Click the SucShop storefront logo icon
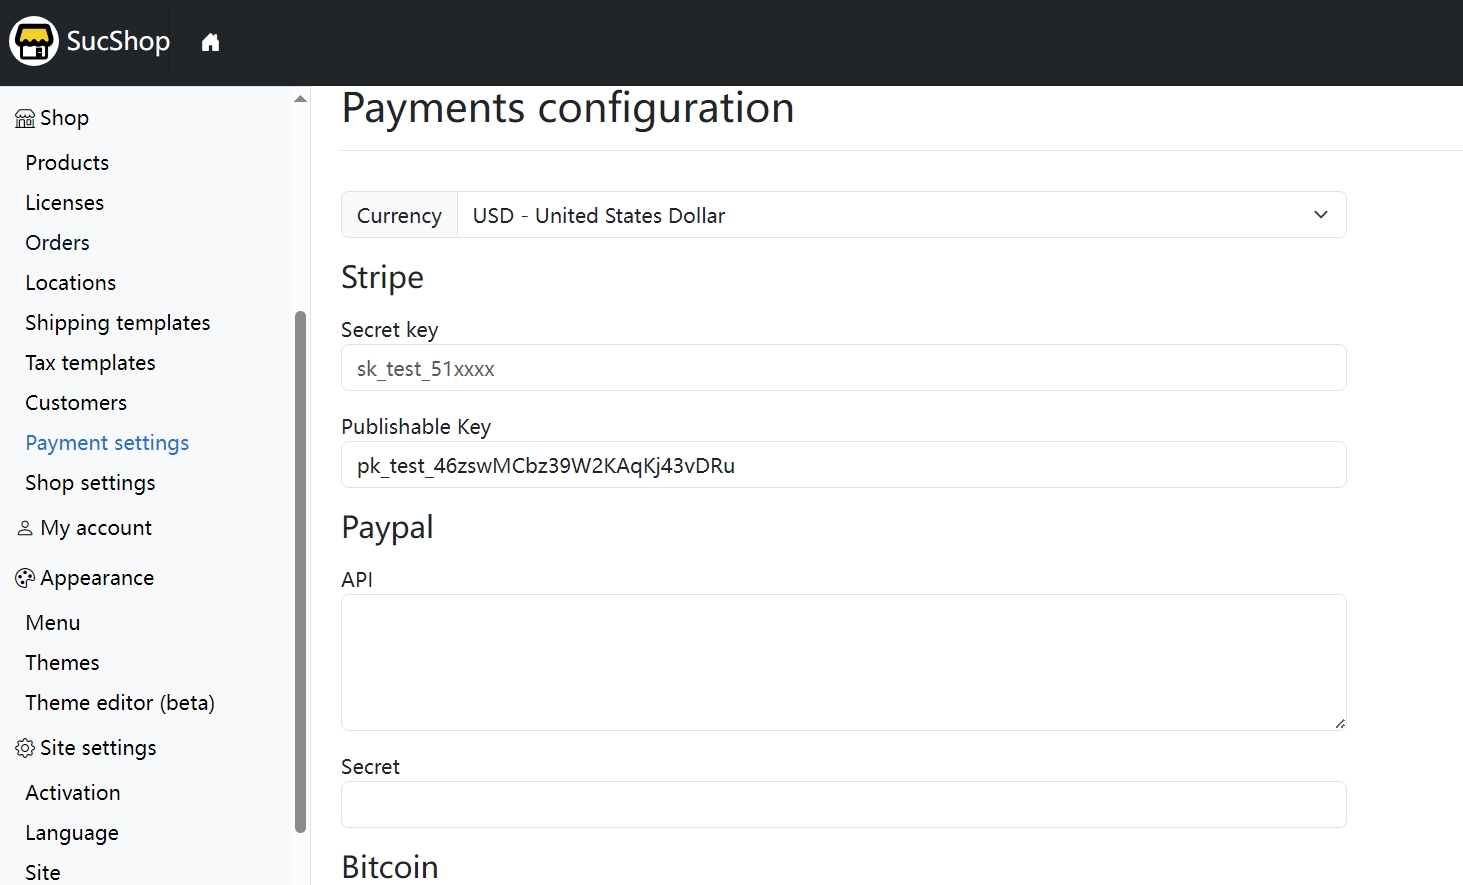 point(34,42)
